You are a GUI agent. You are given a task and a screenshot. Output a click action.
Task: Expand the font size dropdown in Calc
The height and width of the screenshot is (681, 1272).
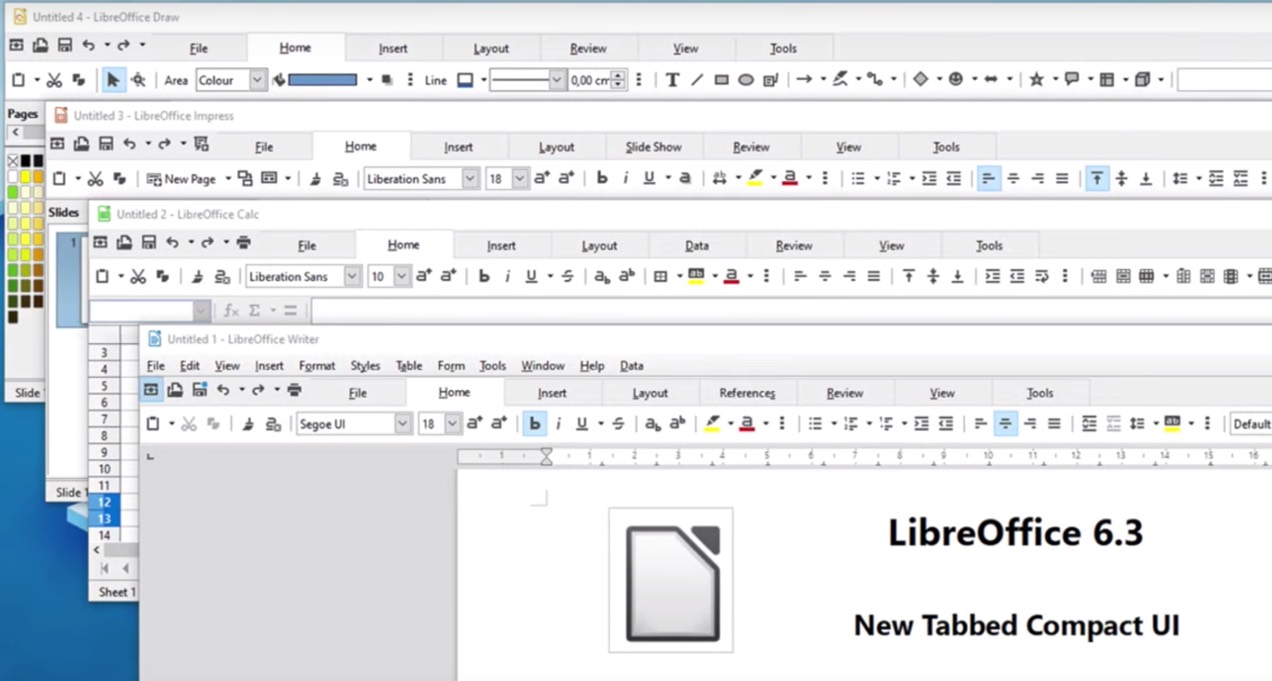(401, 276)
